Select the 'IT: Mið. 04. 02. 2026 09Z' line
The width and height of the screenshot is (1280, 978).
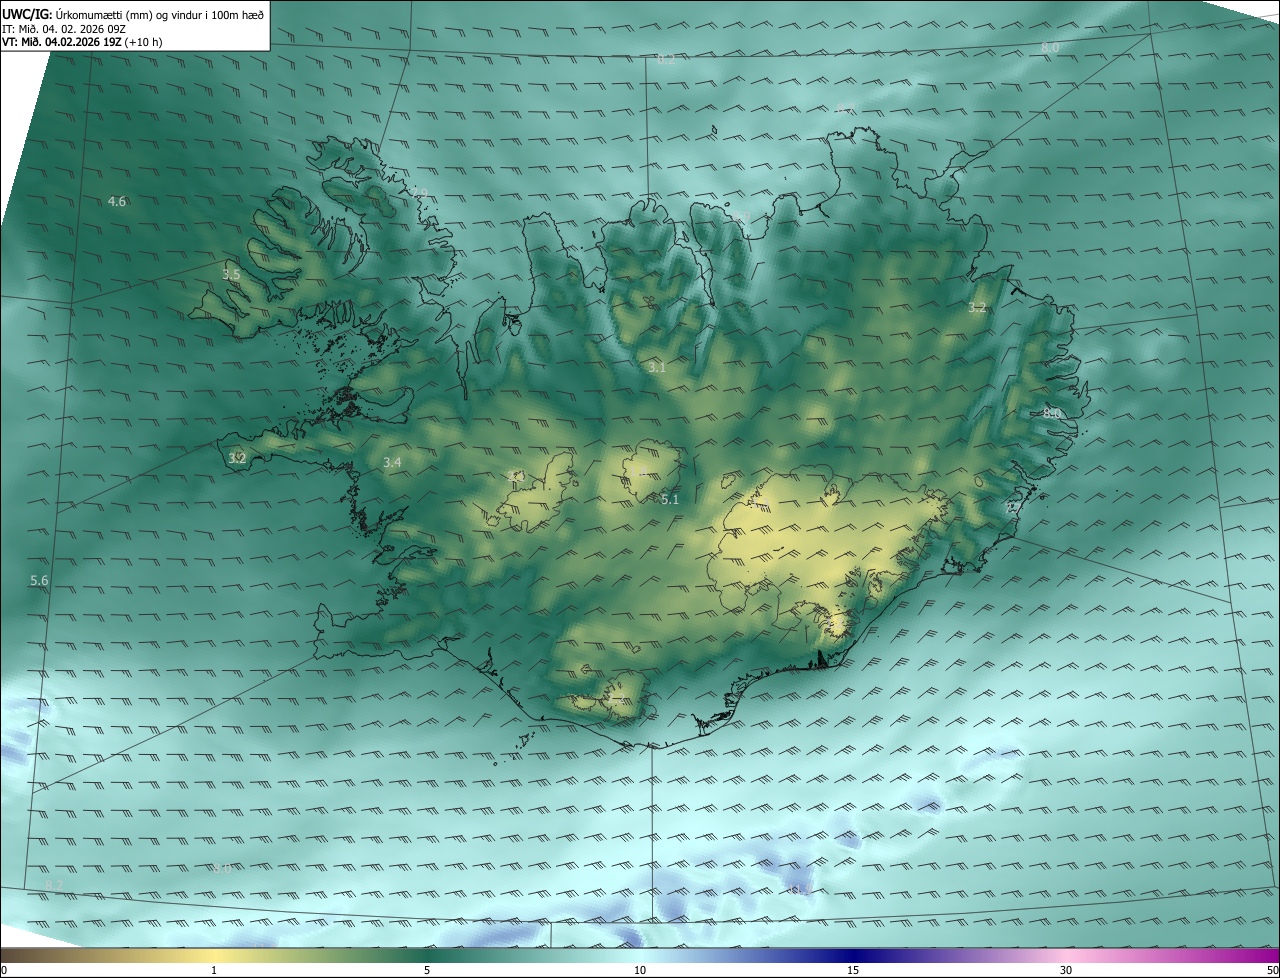66,29
